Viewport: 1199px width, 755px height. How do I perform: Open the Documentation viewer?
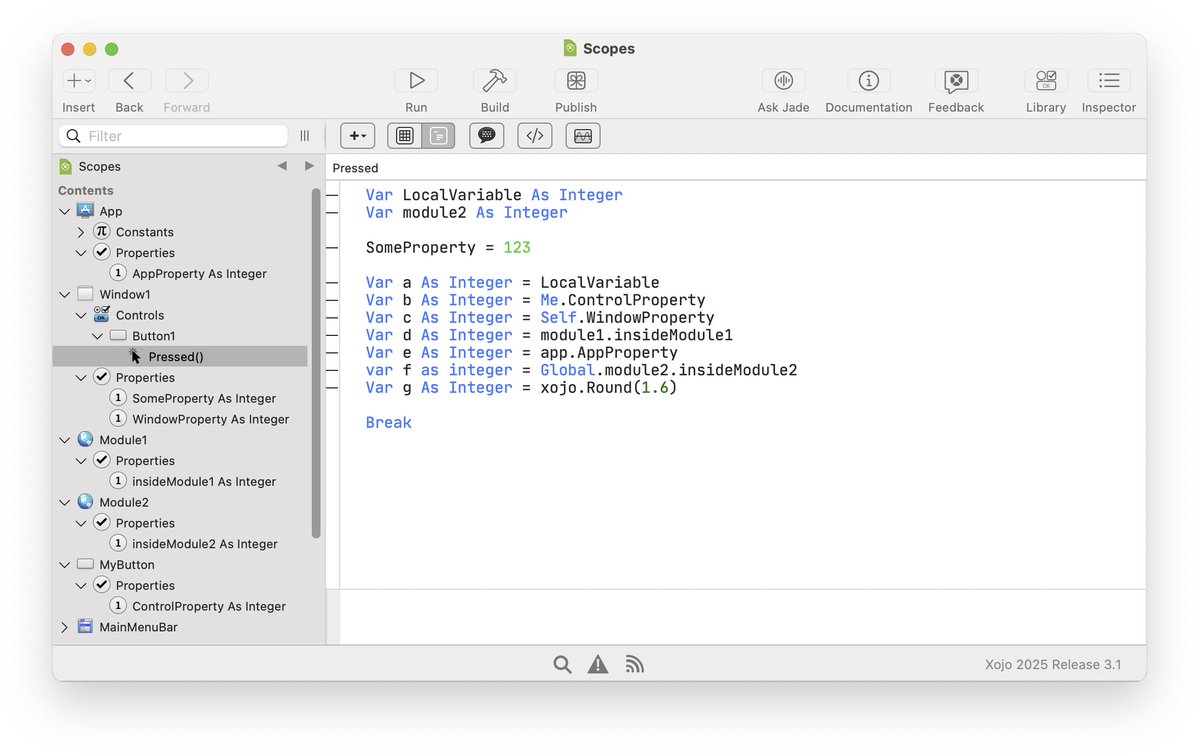pos(869,80)
